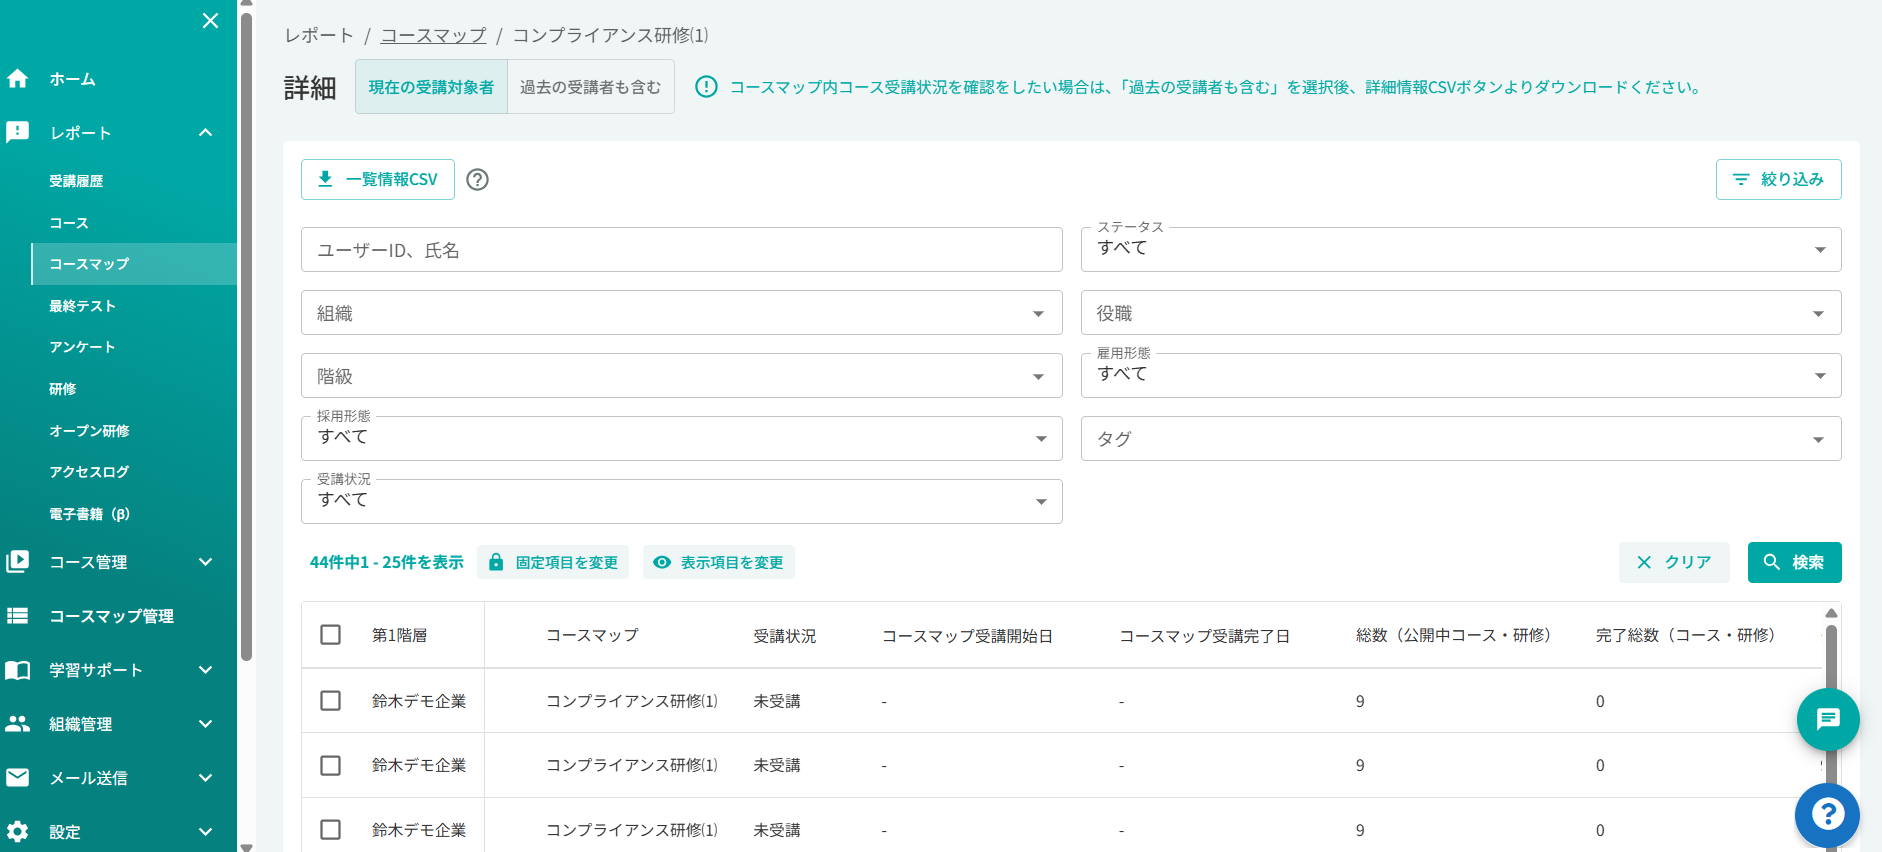1882x852 pixels.
Task: Click the help question mark beside 一覧情報CSV
Action: pyautogui.click(x=478, y=180)
